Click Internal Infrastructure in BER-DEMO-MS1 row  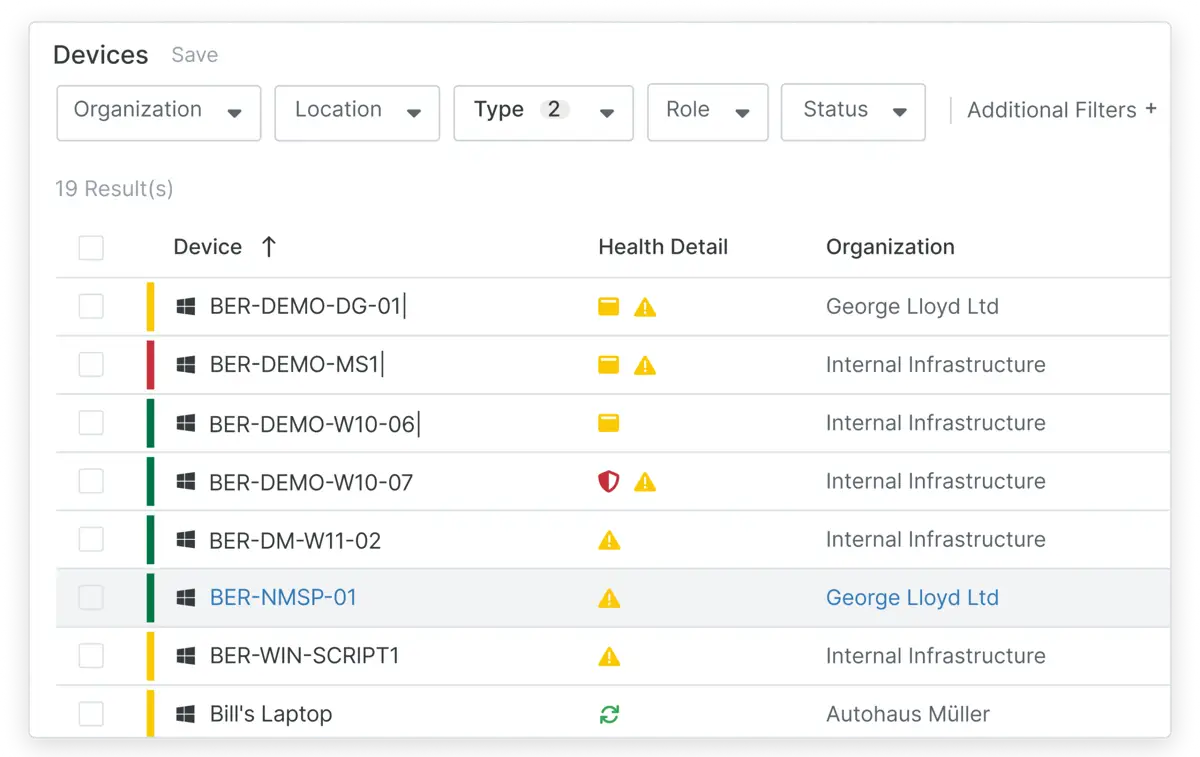tap(936, 365)
